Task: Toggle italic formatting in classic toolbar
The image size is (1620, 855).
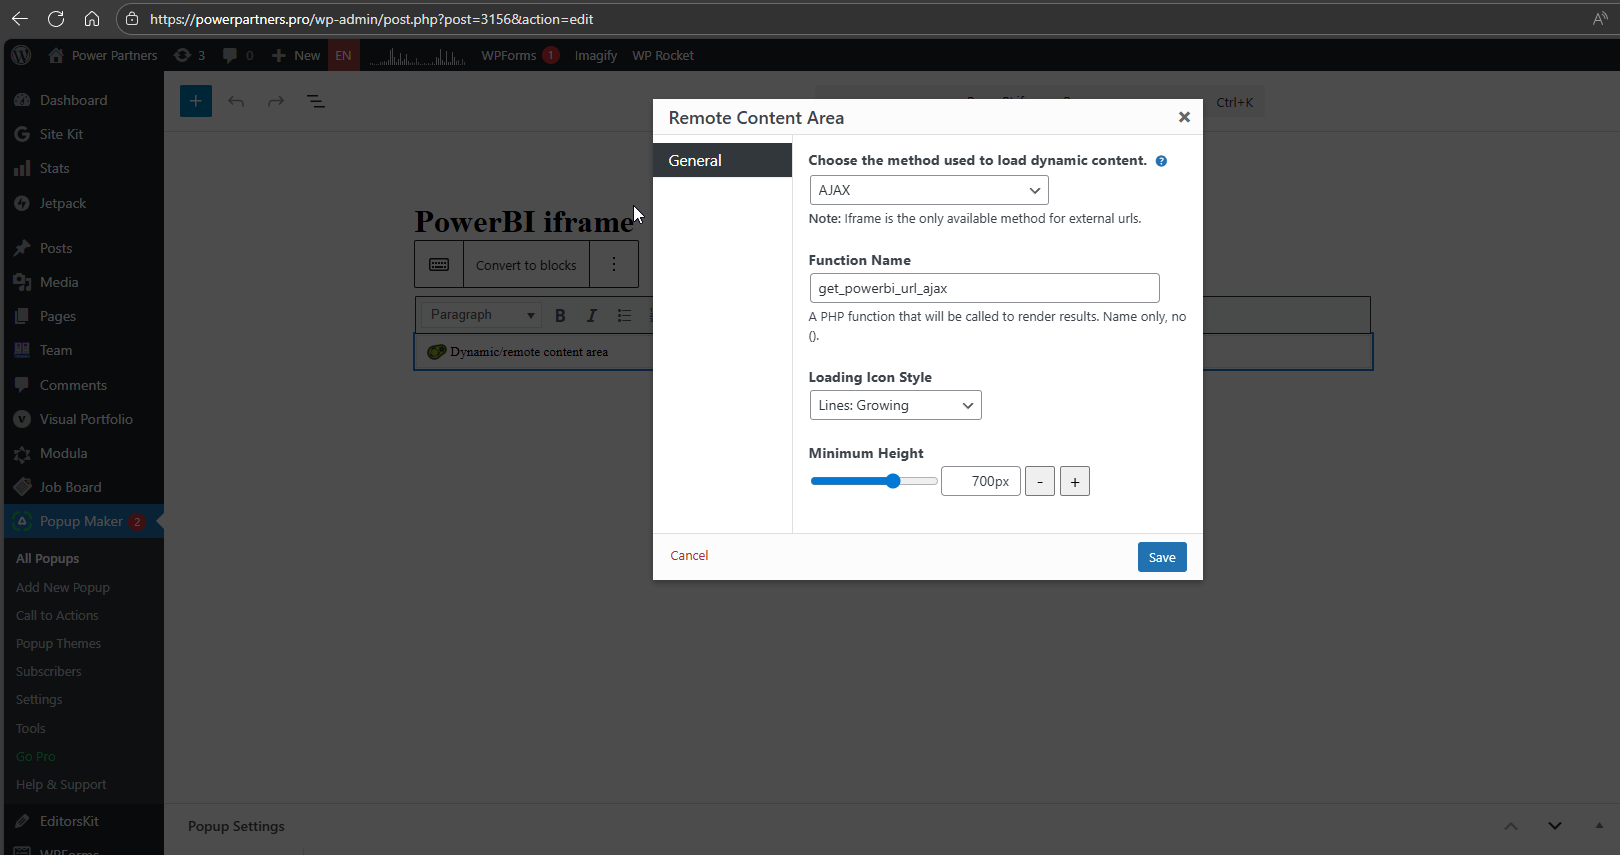Action: coord(591,315)
